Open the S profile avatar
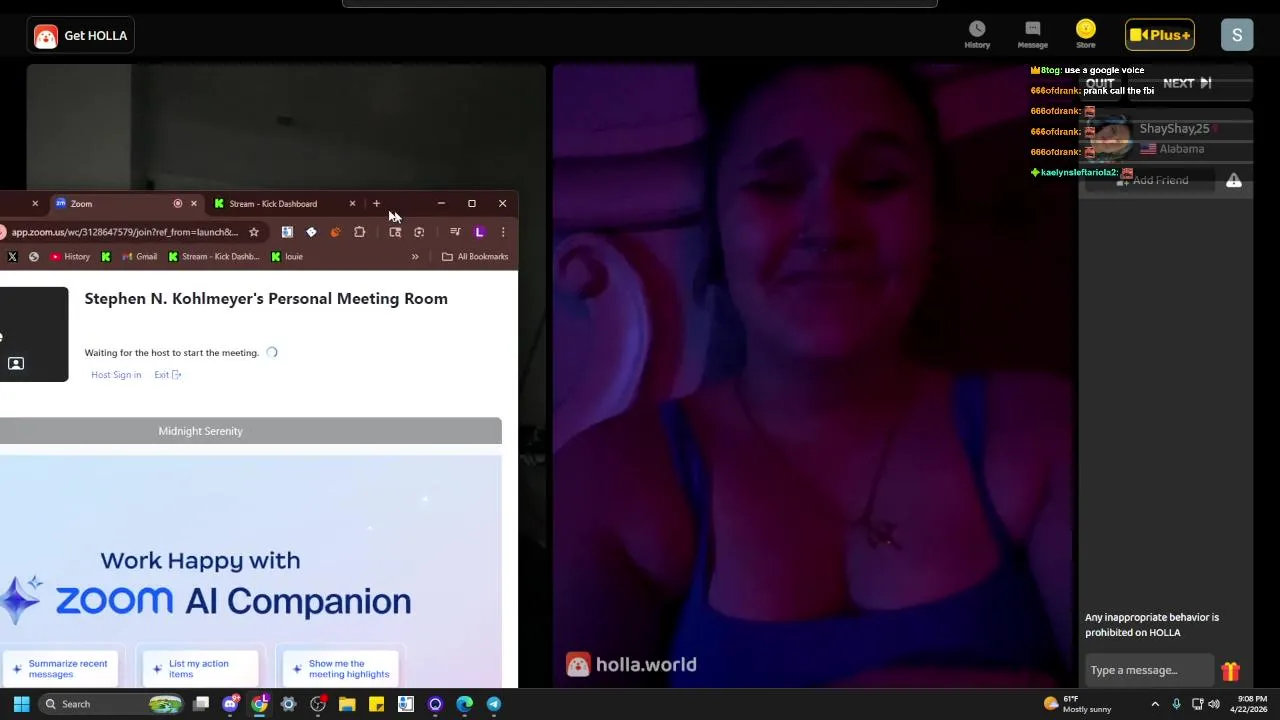1280x720 pixels. tap(1237, 35)
